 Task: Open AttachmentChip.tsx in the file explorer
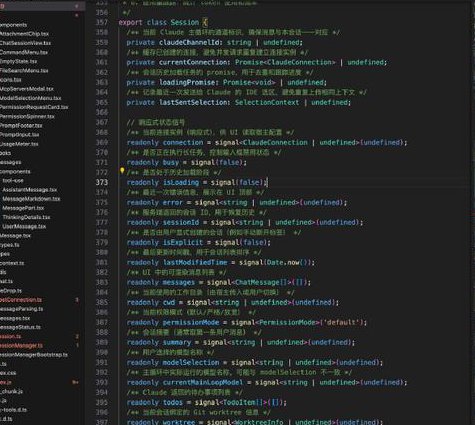tap(24, 34)
